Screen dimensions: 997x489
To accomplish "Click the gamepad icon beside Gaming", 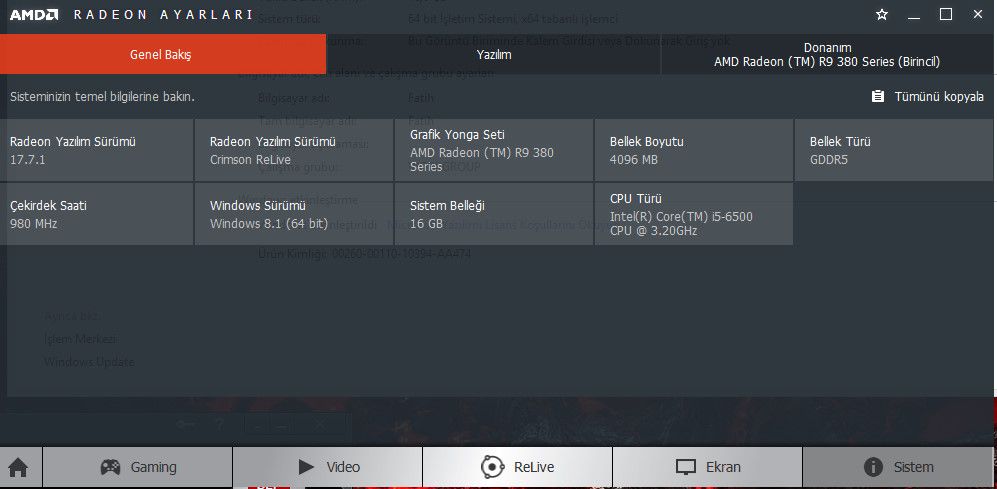I will click(x=111, y=467).
